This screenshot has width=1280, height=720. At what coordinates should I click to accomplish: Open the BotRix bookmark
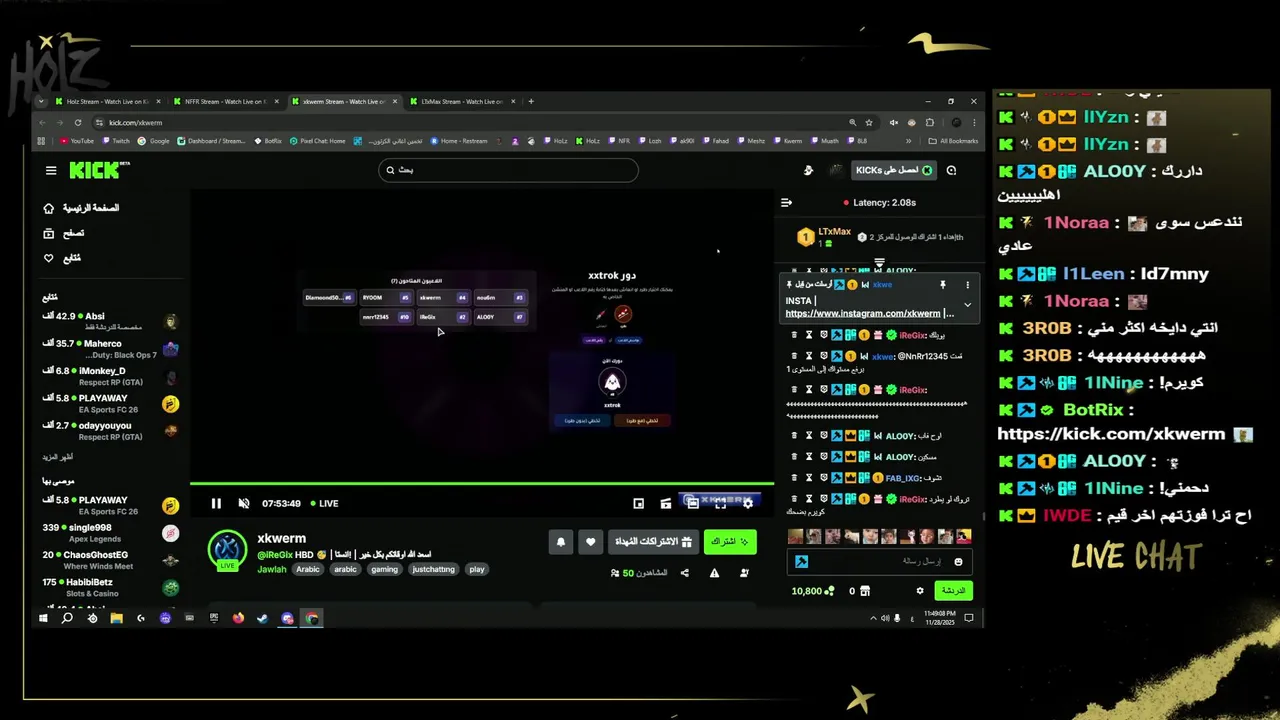pyautogui.click(x=268, y=141)
